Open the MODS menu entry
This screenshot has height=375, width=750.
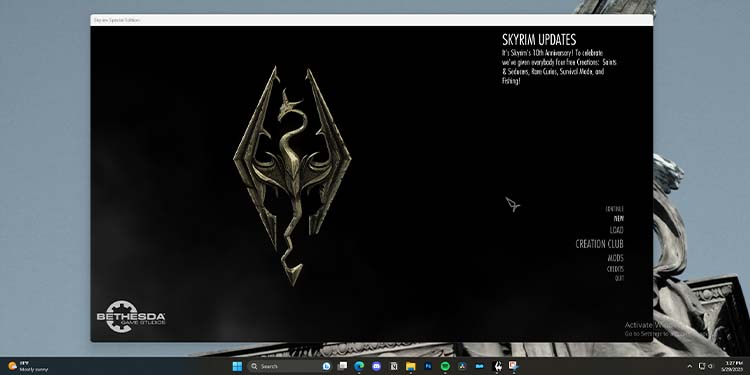coord(616,258)
